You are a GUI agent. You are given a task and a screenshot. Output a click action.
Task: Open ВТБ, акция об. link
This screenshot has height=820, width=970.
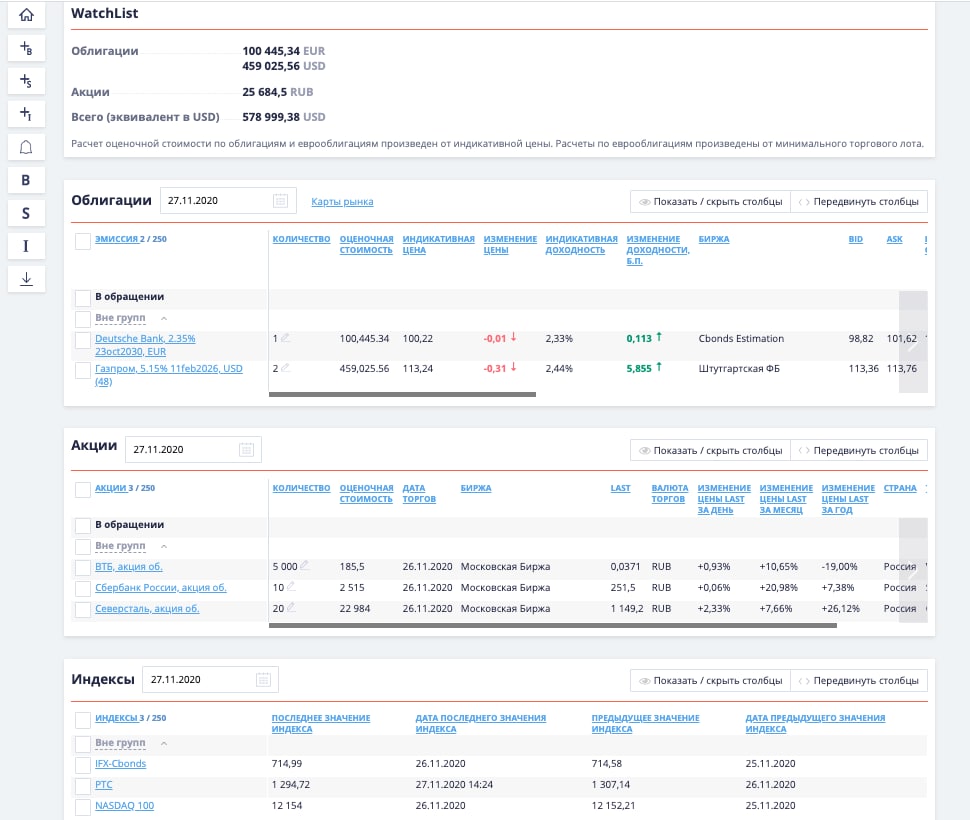pos(129,566)
